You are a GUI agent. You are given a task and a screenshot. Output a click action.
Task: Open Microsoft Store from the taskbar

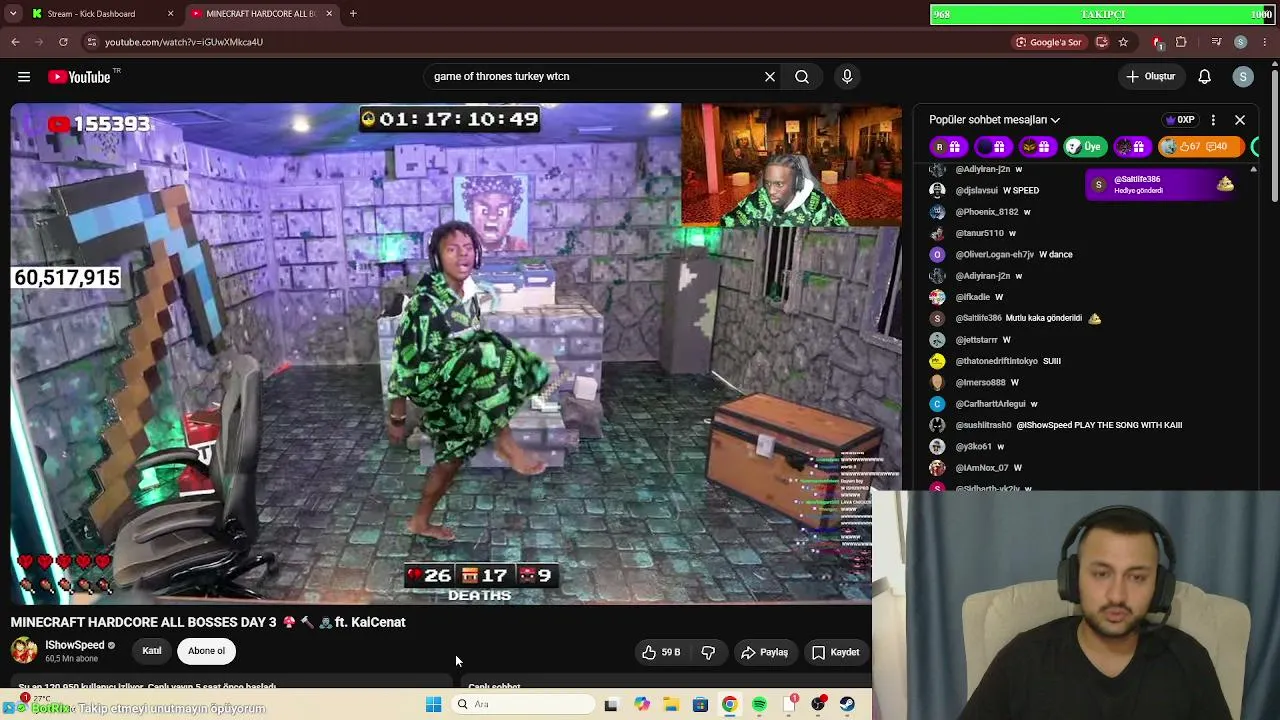tap(700, 705)
